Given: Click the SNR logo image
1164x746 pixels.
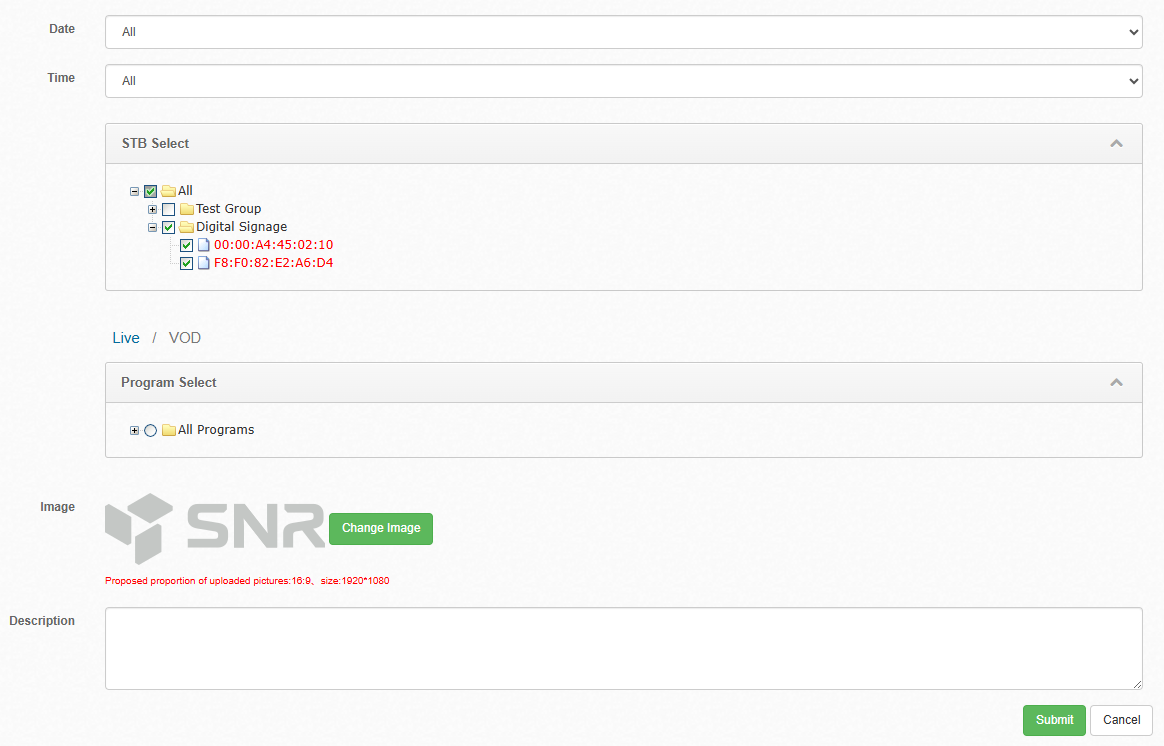Looking at the screenshot, I should tap(215, 528).
